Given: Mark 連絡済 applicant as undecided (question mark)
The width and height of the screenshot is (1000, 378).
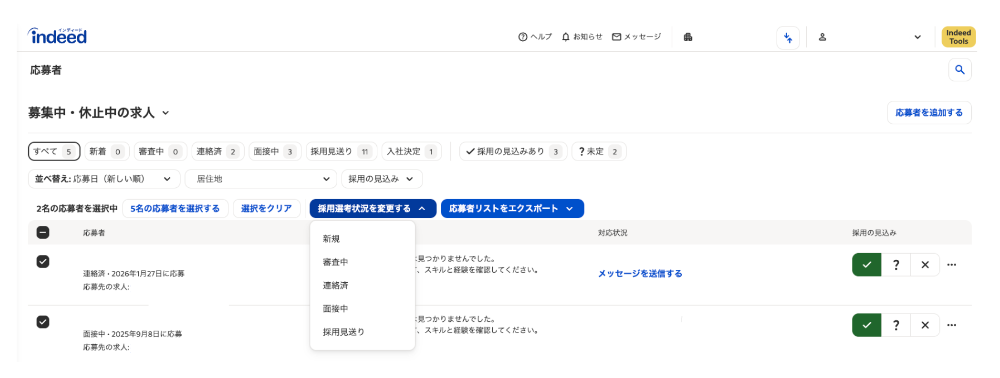Looking at the screenshot, I should [896, 265].
